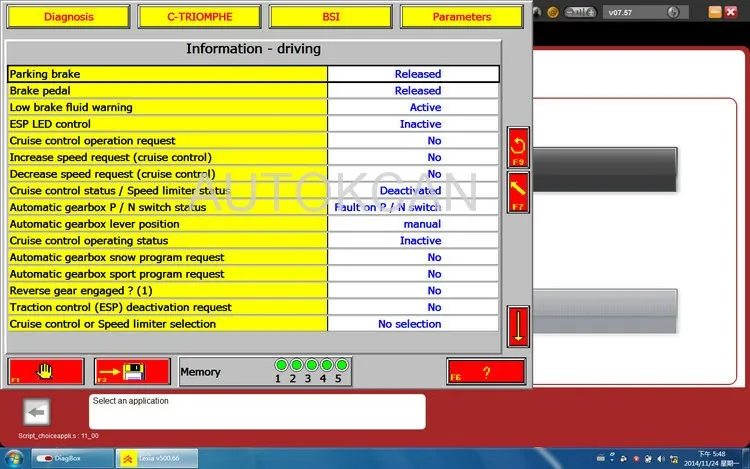750x469 pixels.
Task: Select memory indicator 5
Action: (342, 365)
